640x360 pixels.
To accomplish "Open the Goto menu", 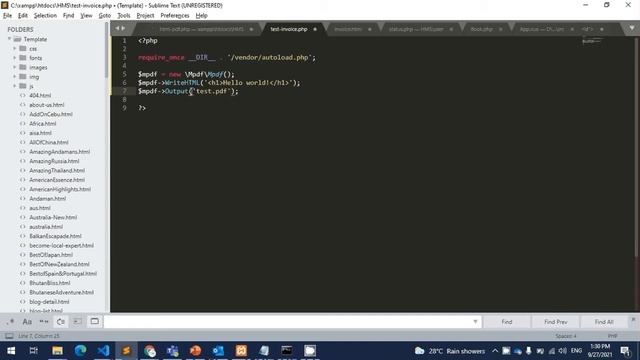I will [104, 16].
